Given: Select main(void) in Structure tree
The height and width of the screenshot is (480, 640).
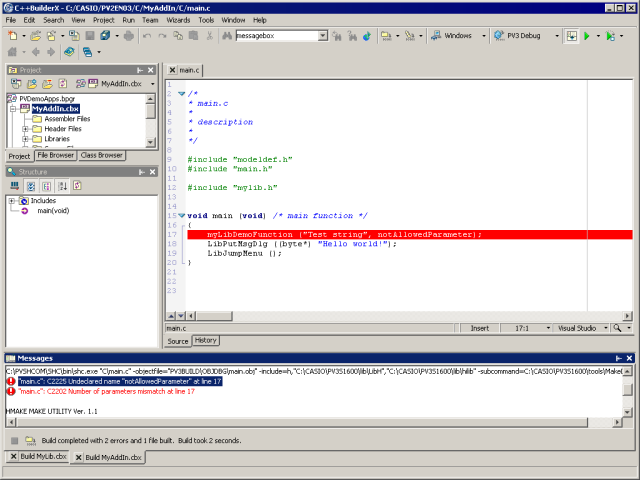Looking at the screenshot, I should click(x=53, y=211).
